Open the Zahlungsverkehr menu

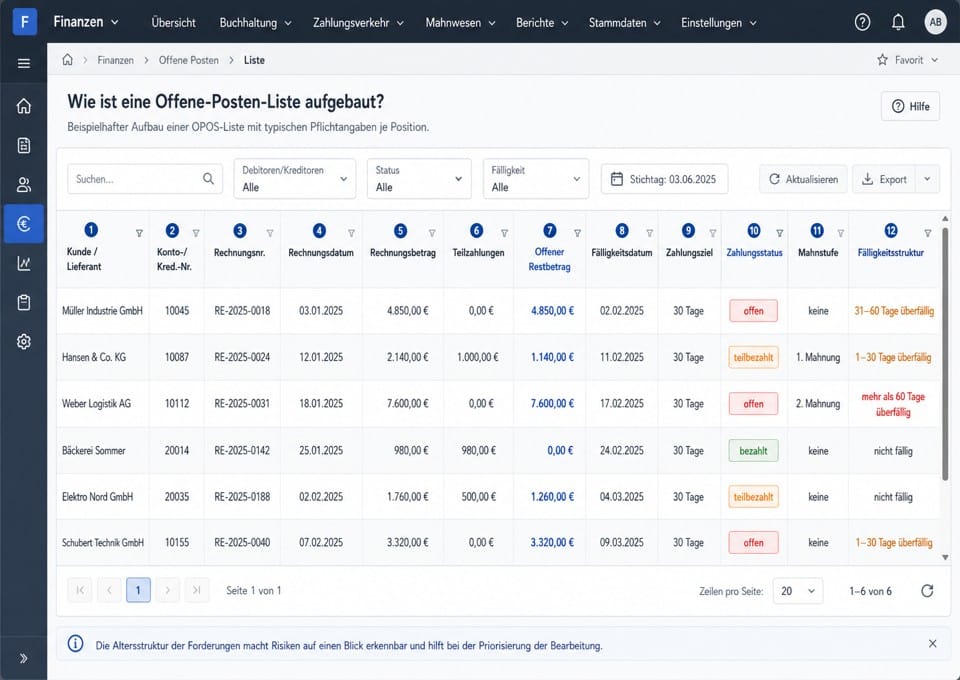(358, 23)
